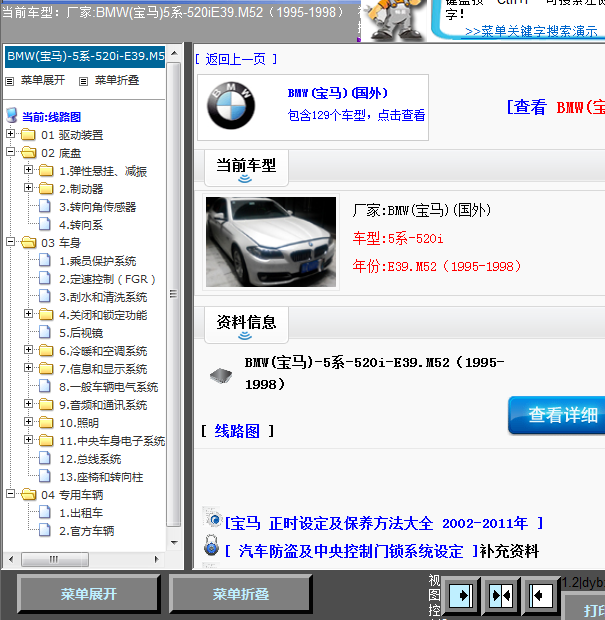Click the 当前:线路图 computer icon
605x620 pixels.
tap(12, 115)
